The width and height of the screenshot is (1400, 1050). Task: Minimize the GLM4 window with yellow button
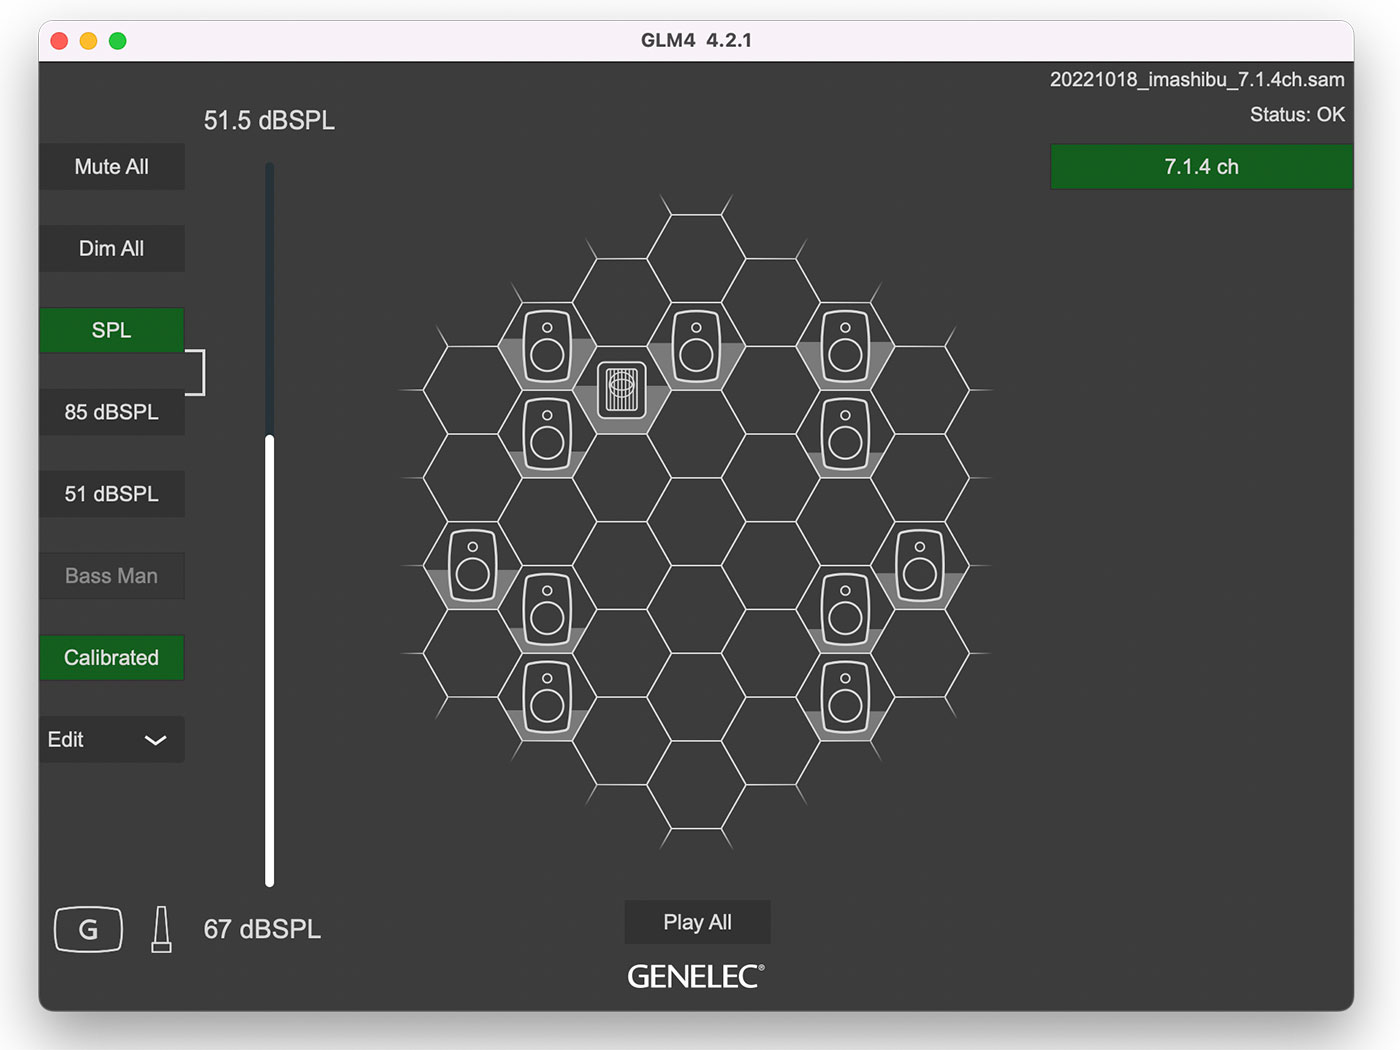88,41
